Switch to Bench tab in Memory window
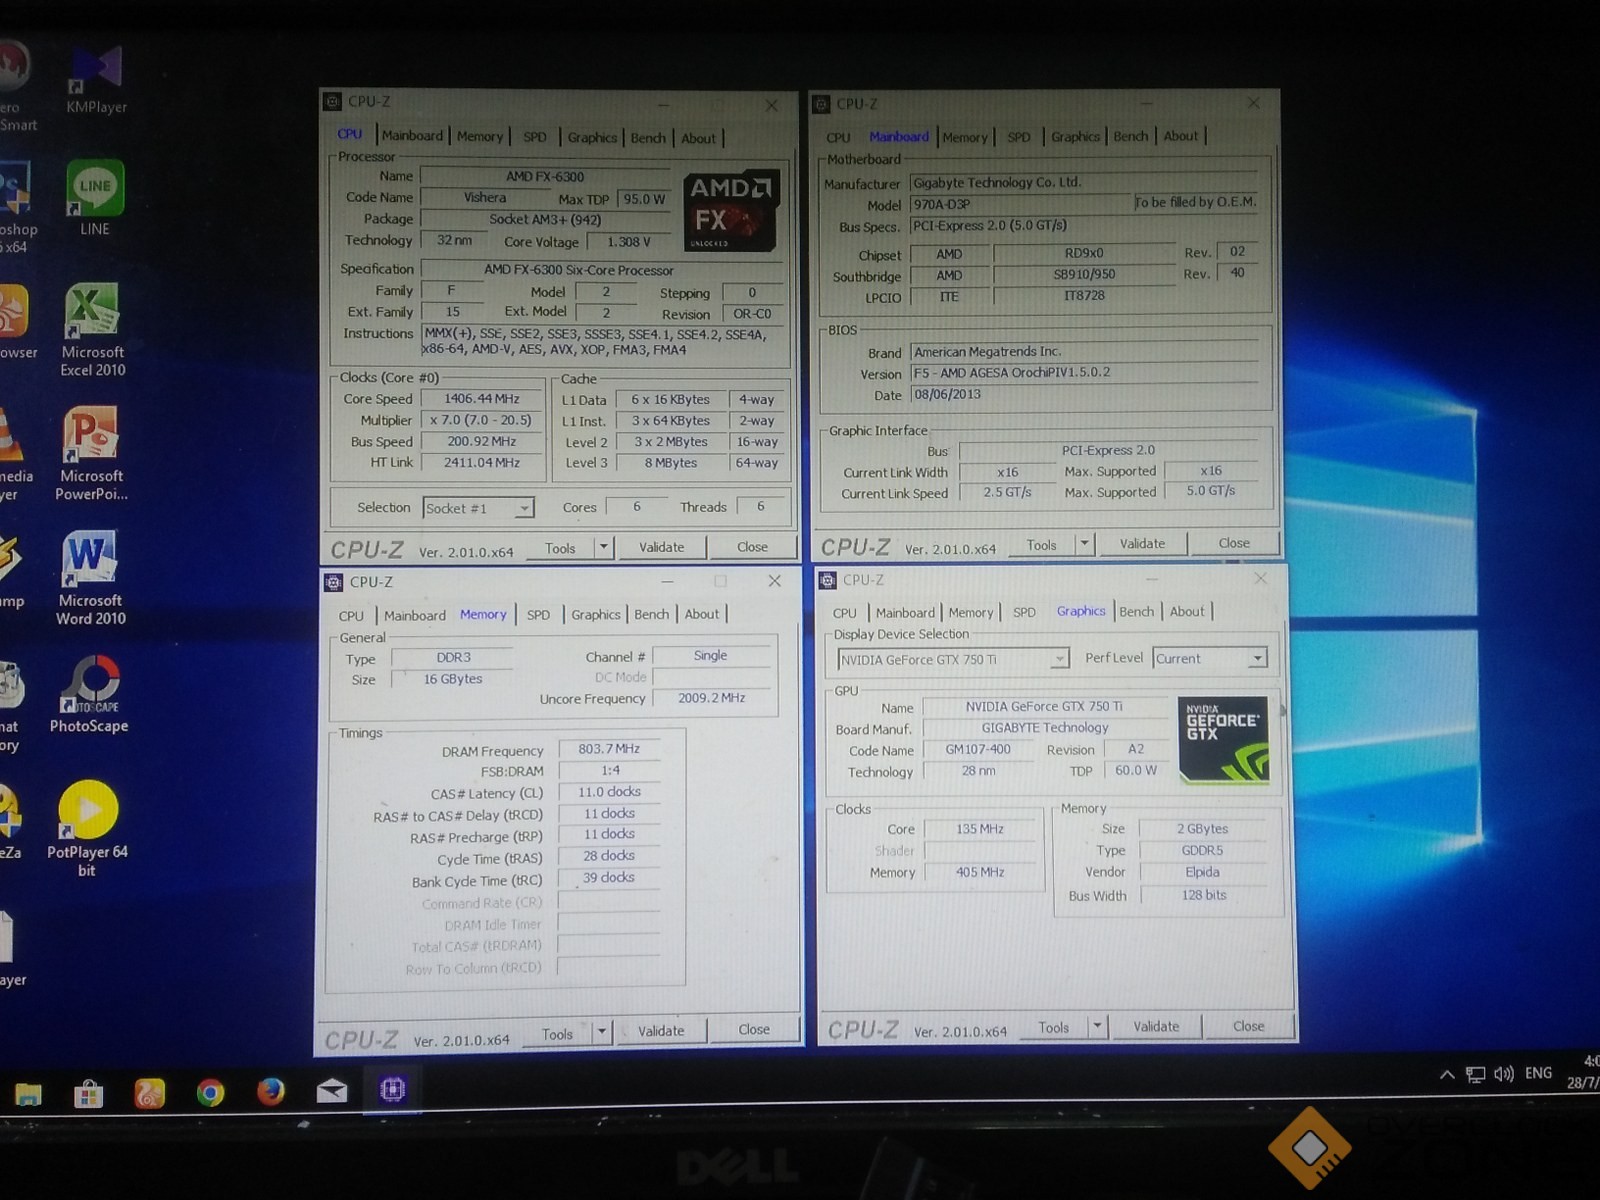The image size is (1600, 1200). point(651,614)
